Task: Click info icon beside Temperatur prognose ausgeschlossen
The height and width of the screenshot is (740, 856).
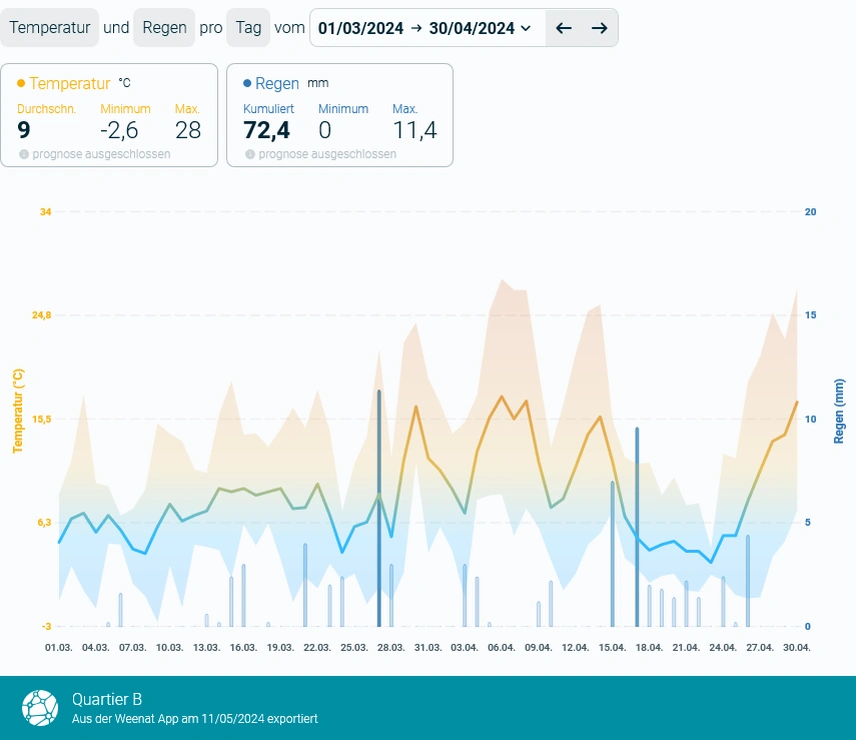Action: click(24, 154)
